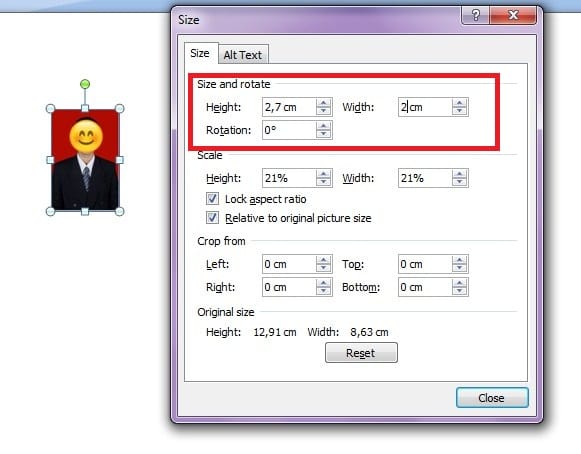The height and width of the screenshot is (454, 581).
Task: Click the help question mark button
Action: coord(475,15)
